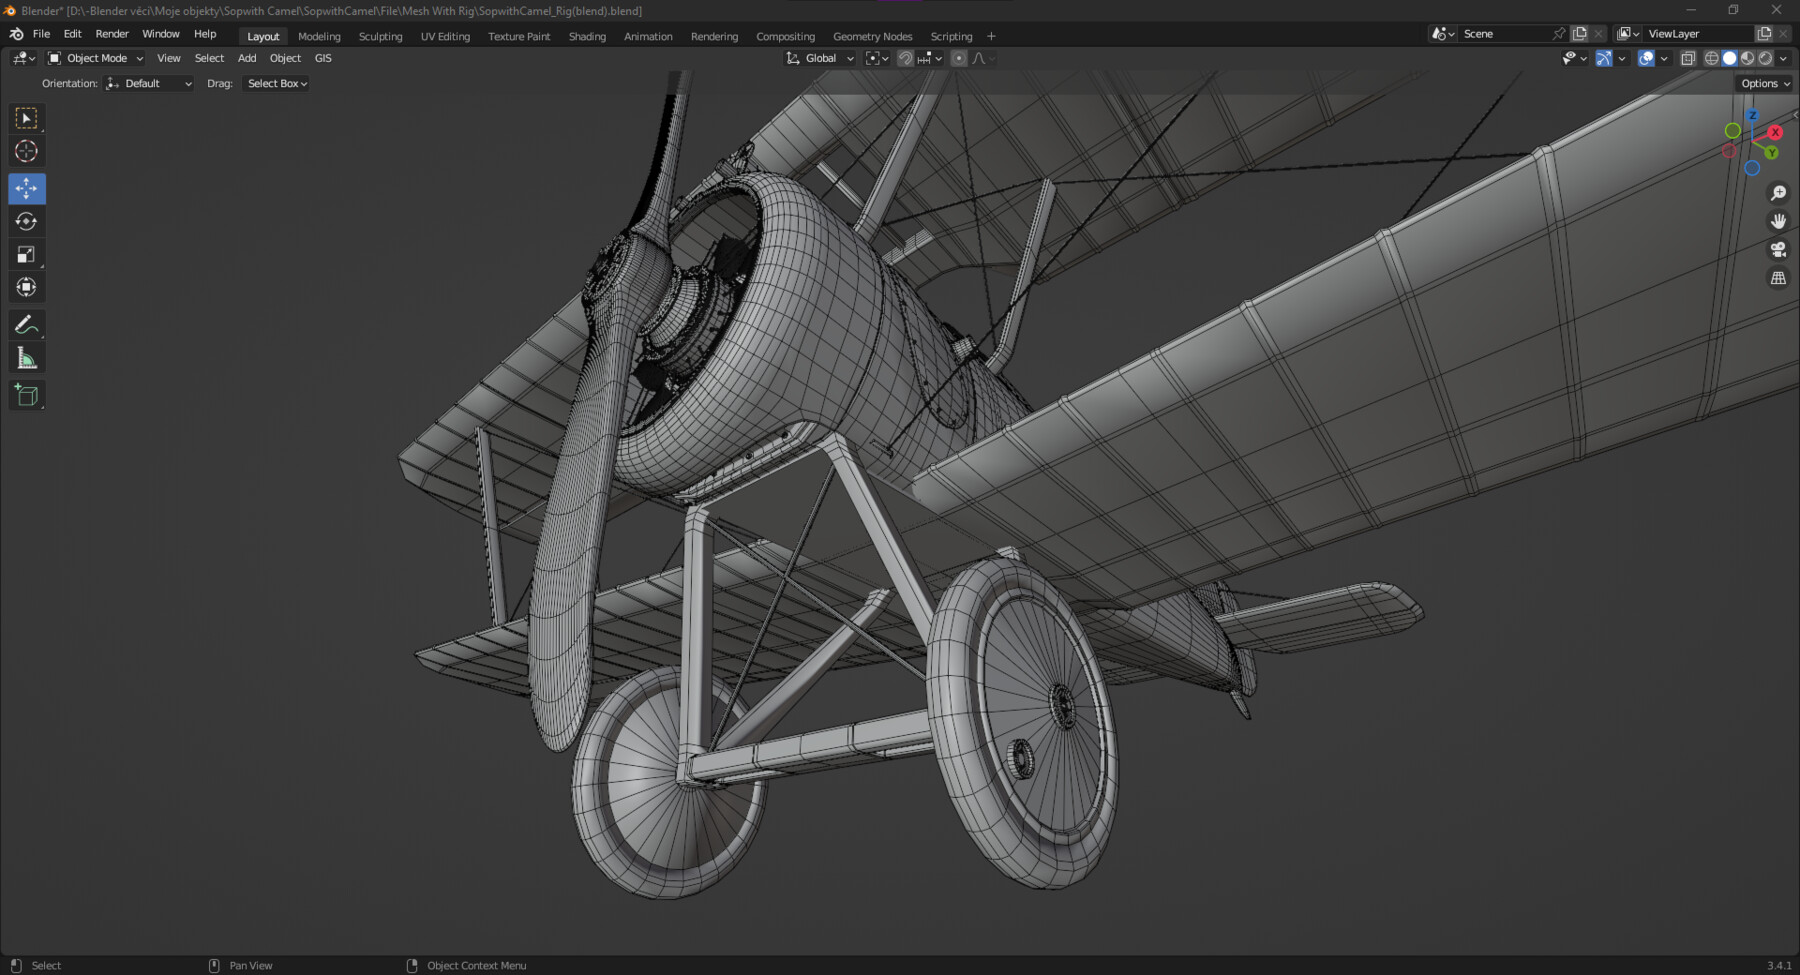Toggle Show Overlays in the viewport header
This screenshot has height=975, width=1800.
1648,57
